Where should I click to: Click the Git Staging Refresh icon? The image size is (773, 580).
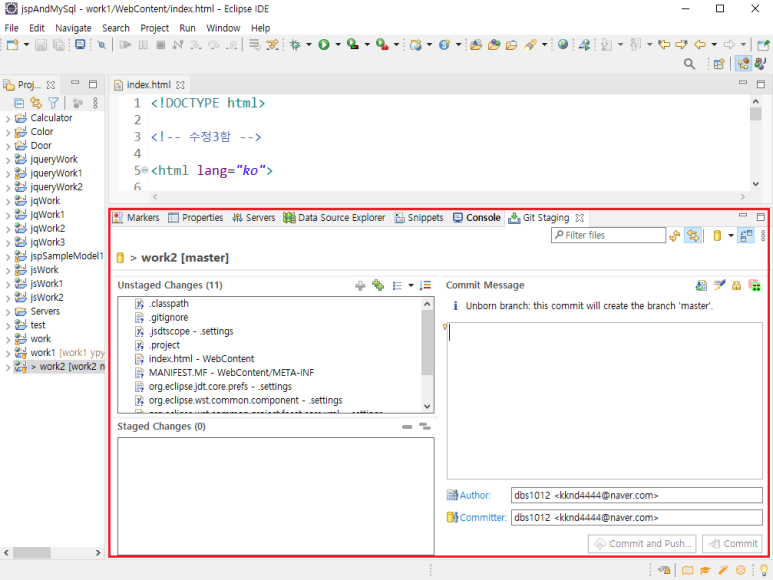(674, 236)
